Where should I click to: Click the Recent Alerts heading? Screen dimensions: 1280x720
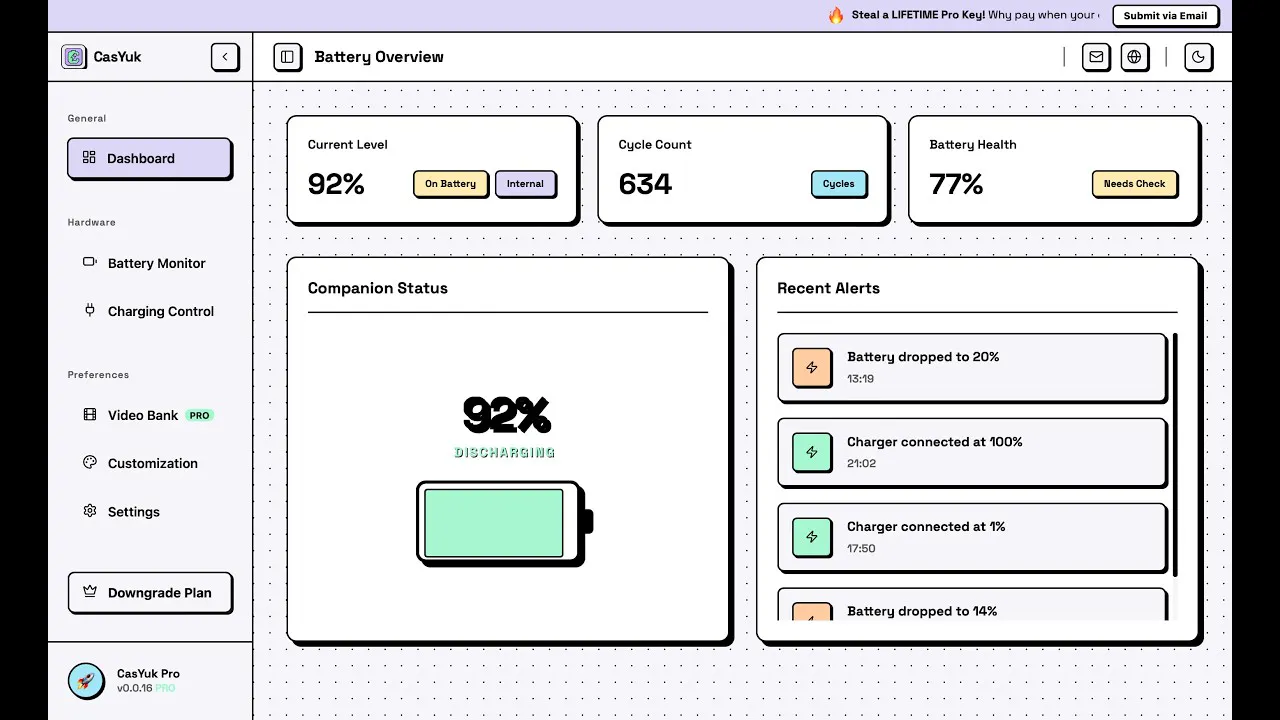[828, 288]
